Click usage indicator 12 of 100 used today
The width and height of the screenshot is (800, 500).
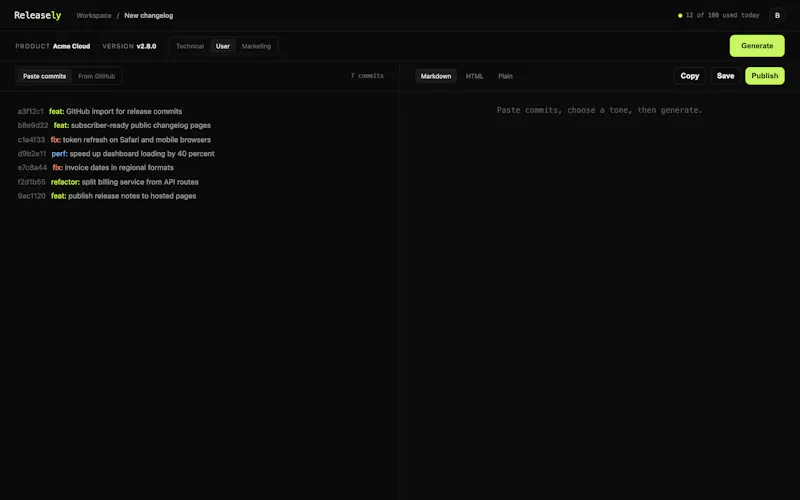pyautogui.click(x=718, y=15)
